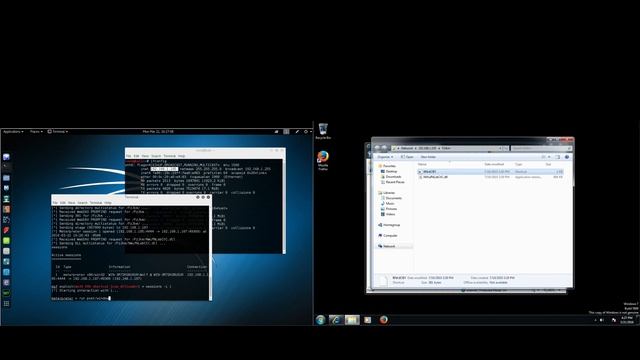The image size is (640, 360).
Task: Click the topmost icon in the Kali dock
Action: point(6,157)
